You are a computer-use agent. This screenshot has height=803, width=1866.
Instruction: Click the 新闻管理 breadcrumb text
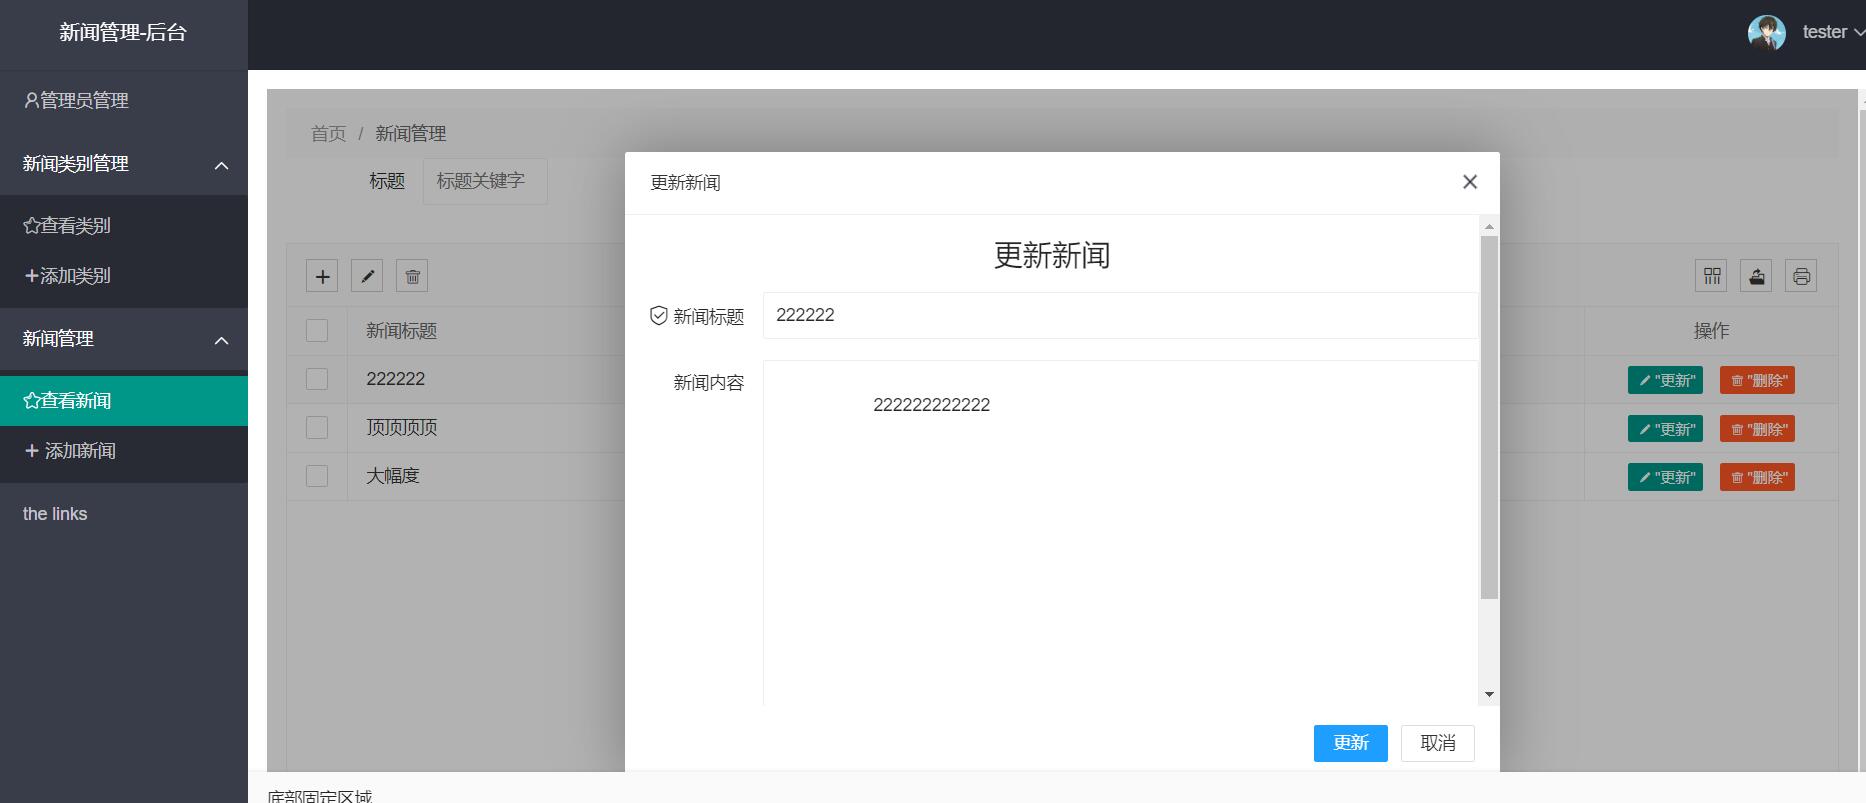[x=410, y=133]
